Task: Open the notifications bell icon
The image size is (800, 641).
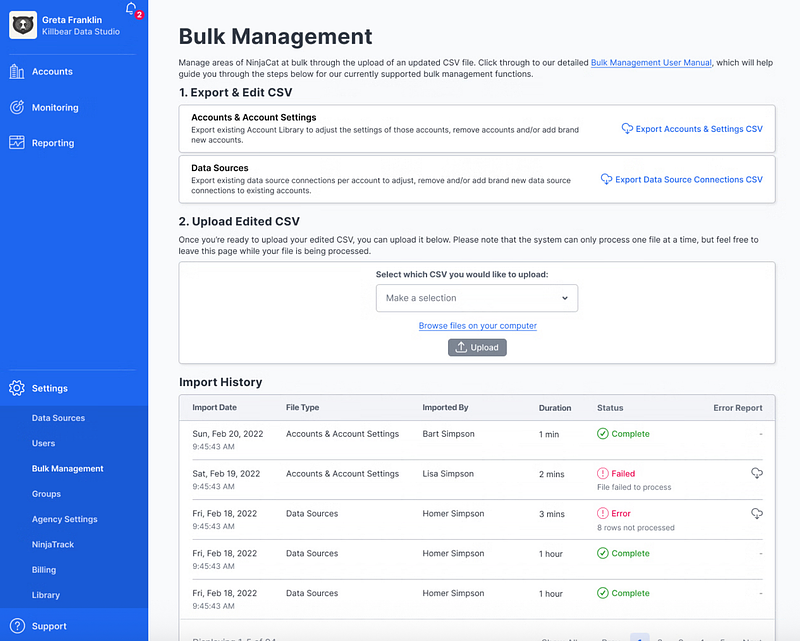Action: tap(131, 10)
